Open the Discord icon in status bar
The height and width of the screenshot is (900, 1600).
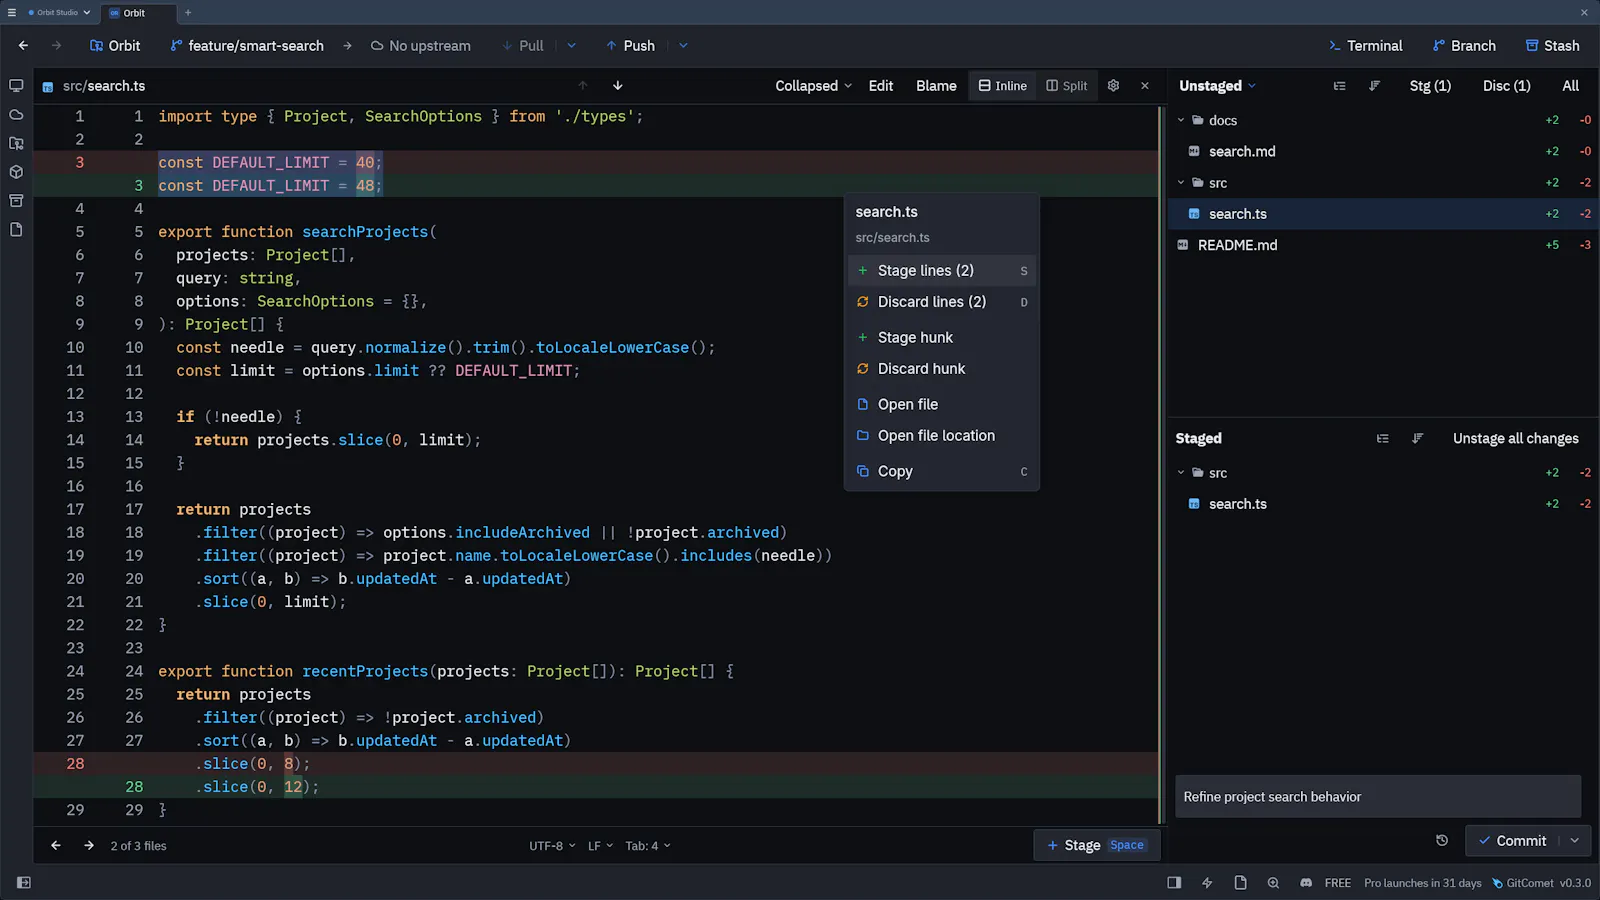click(x=1306, y=883)
